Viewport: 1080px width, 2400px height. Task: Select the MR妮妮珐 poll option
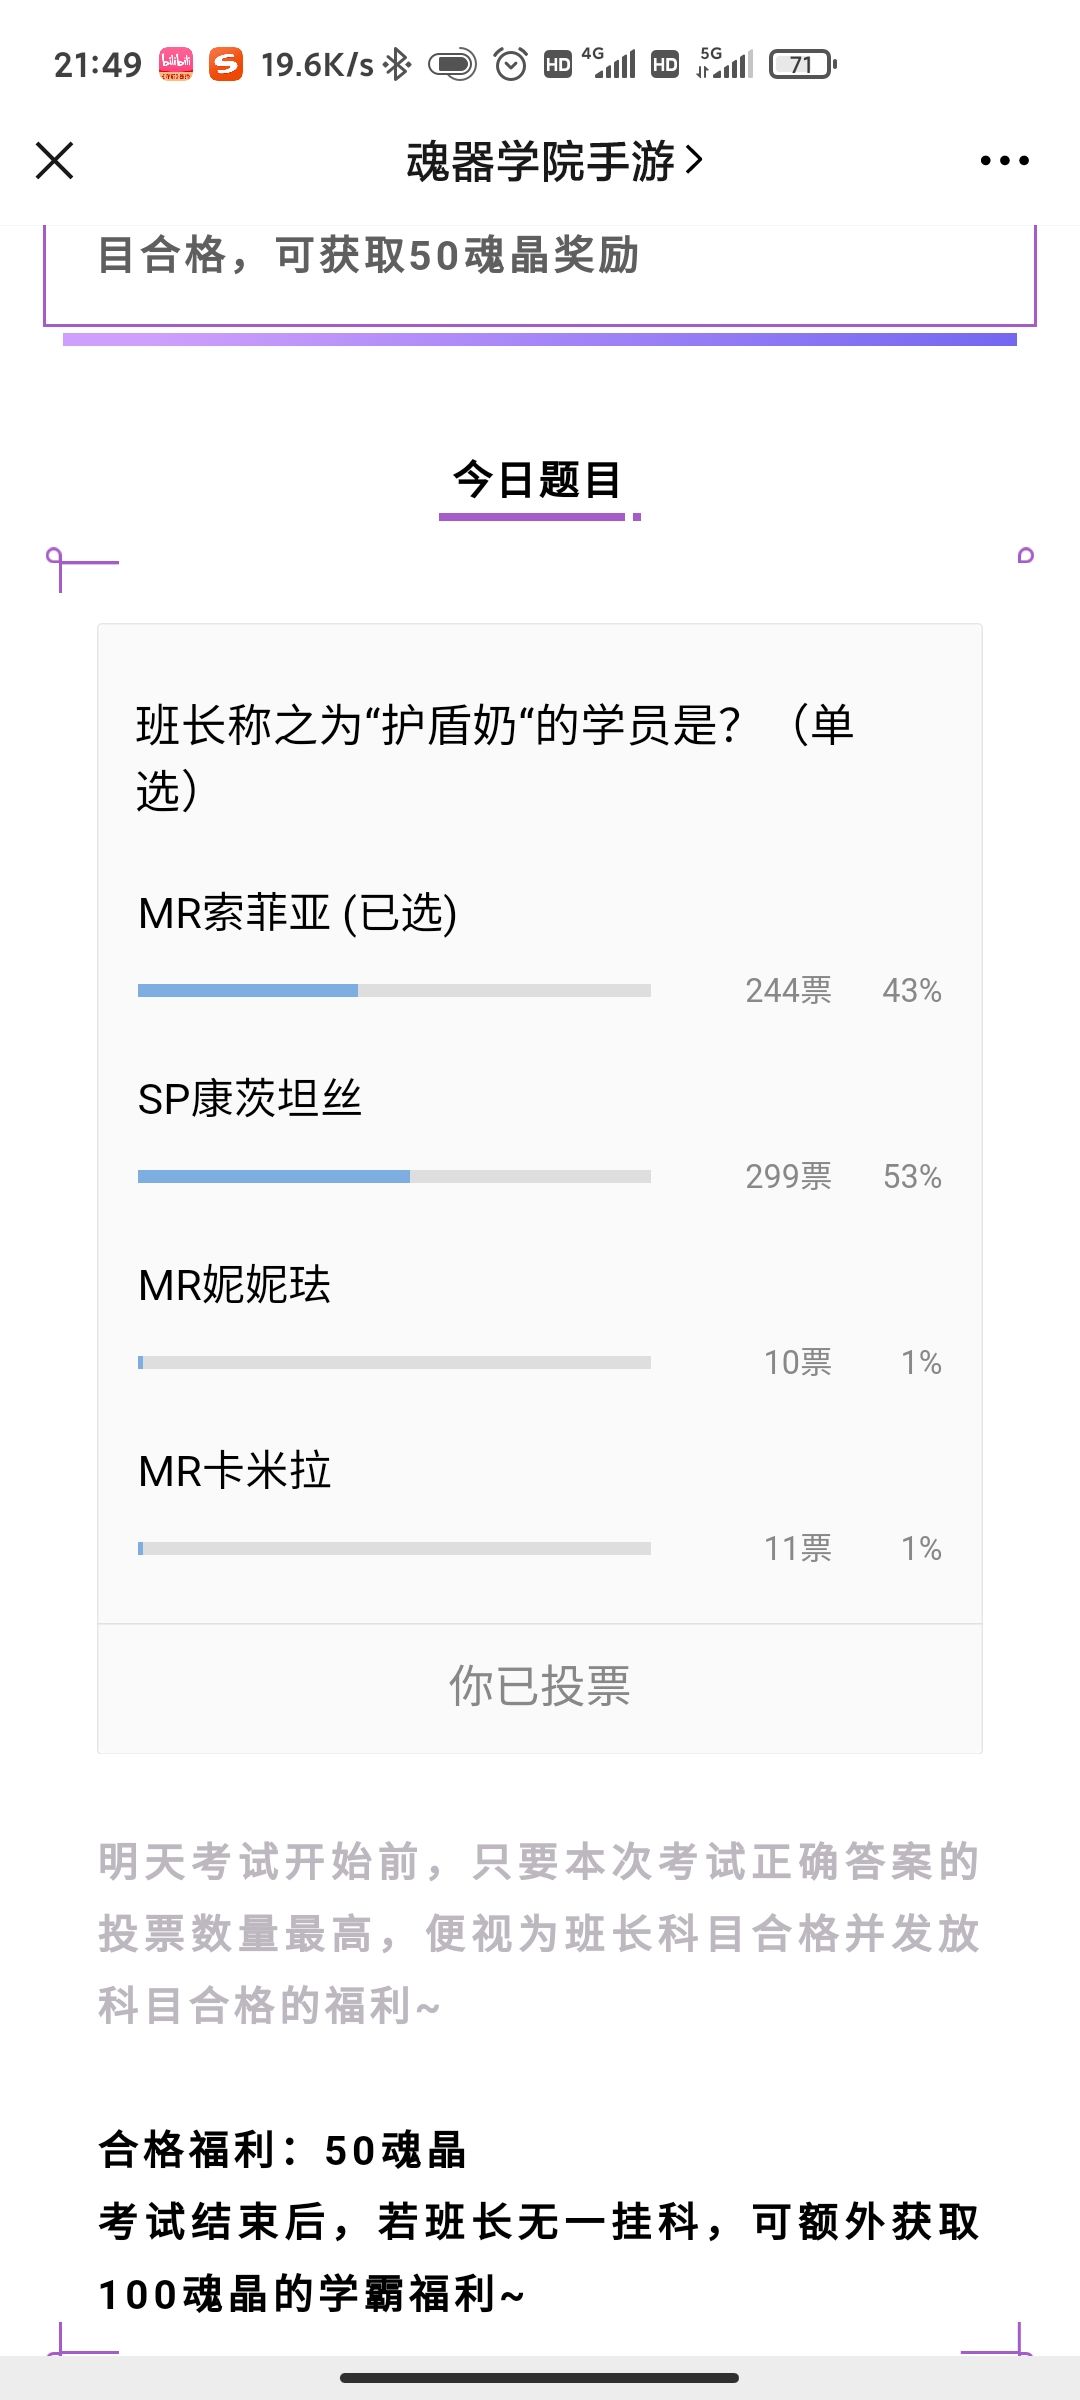pos(234,1285)
